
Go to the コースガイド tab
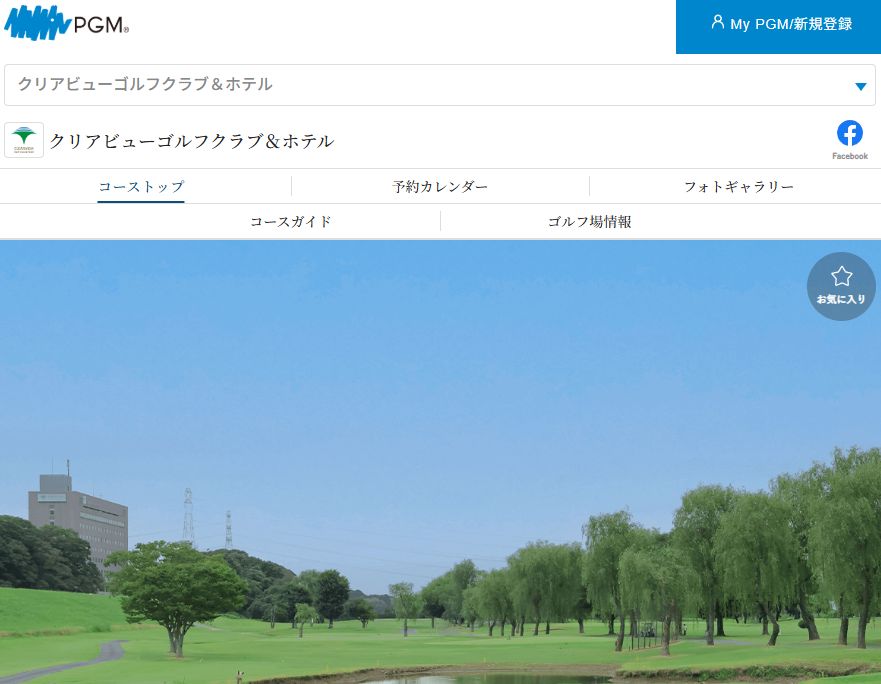(290, 222)
